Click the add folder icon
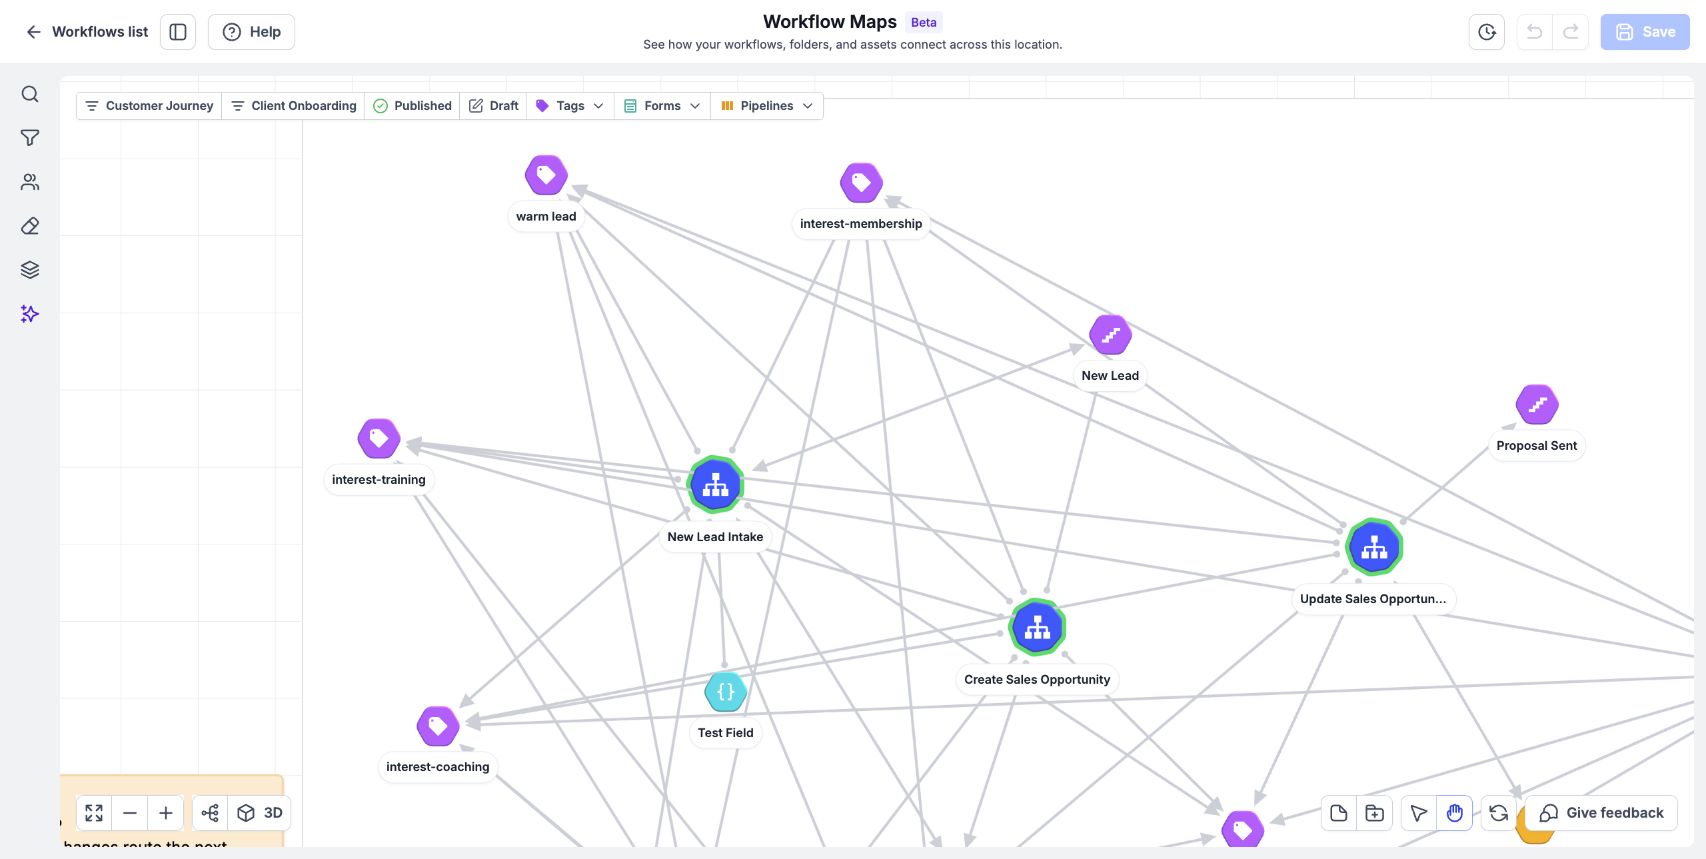Viewport: 1706px width, 859px height. [1375, 813]
